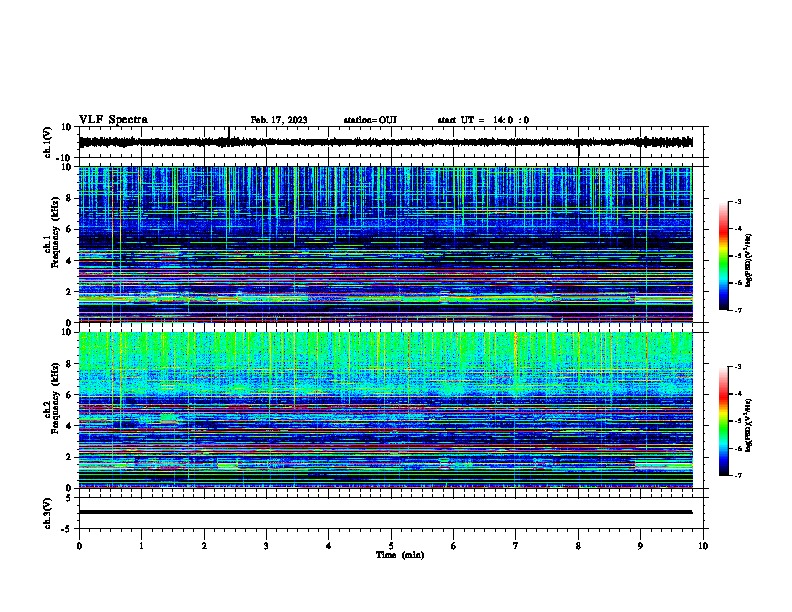Click time axis tick label '8'
This screenshot has height=612, width=792.
pyautogui.click(x=578, y=546)
